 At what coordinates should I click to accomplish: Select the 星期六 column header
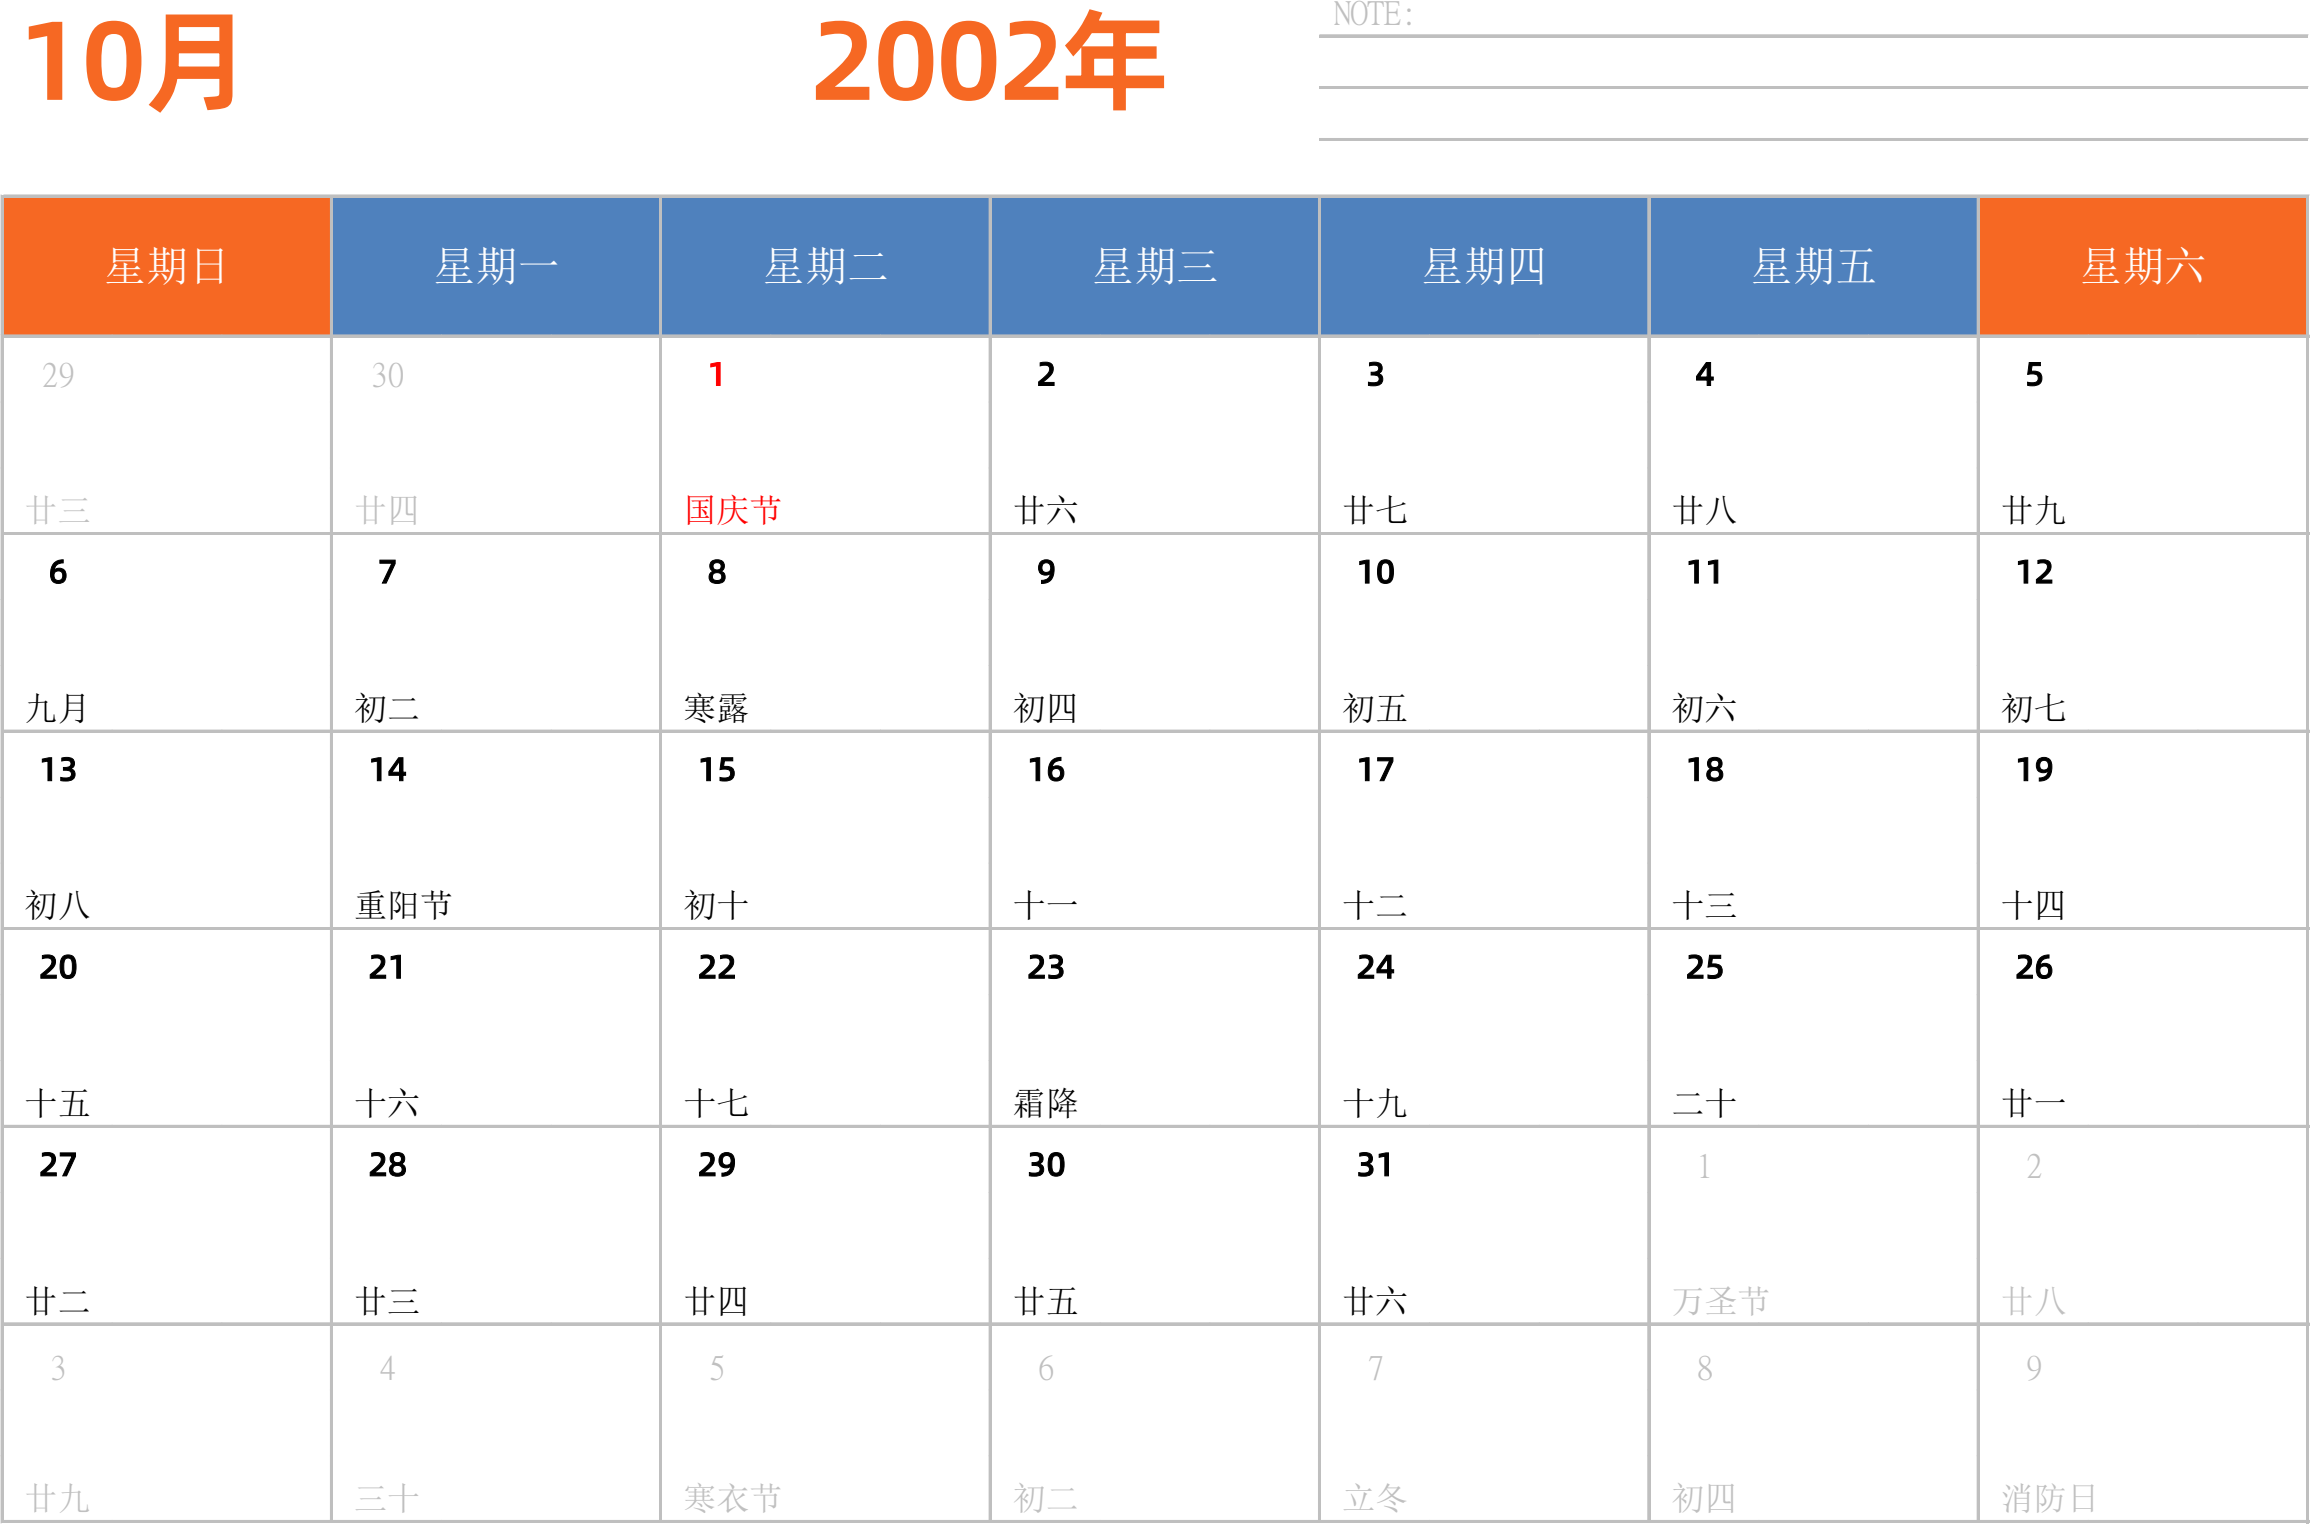[2143, 266]
